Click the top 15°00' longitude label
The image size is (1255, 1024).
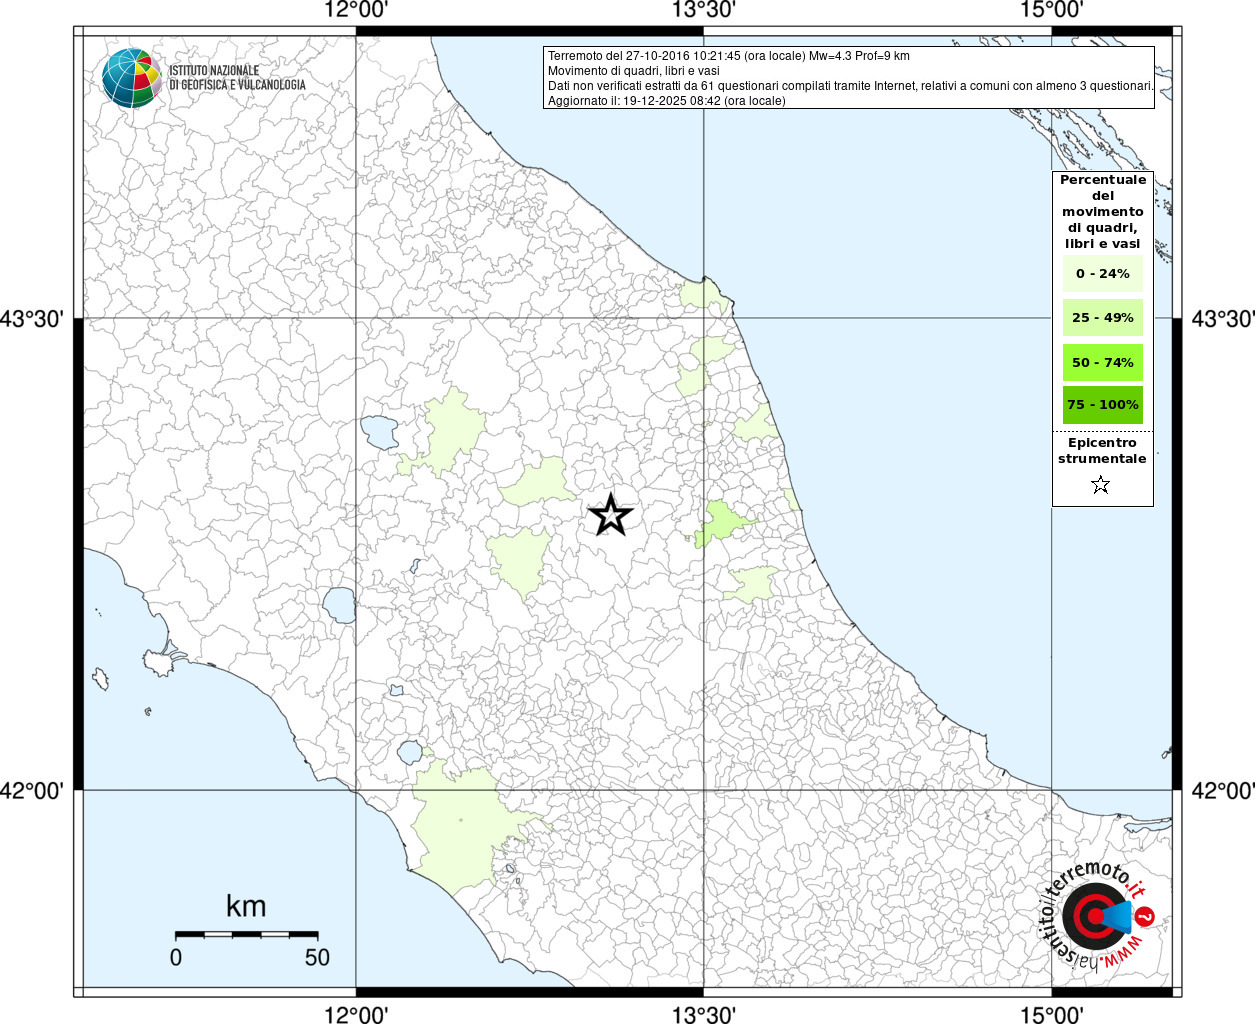coord(1051,10)
